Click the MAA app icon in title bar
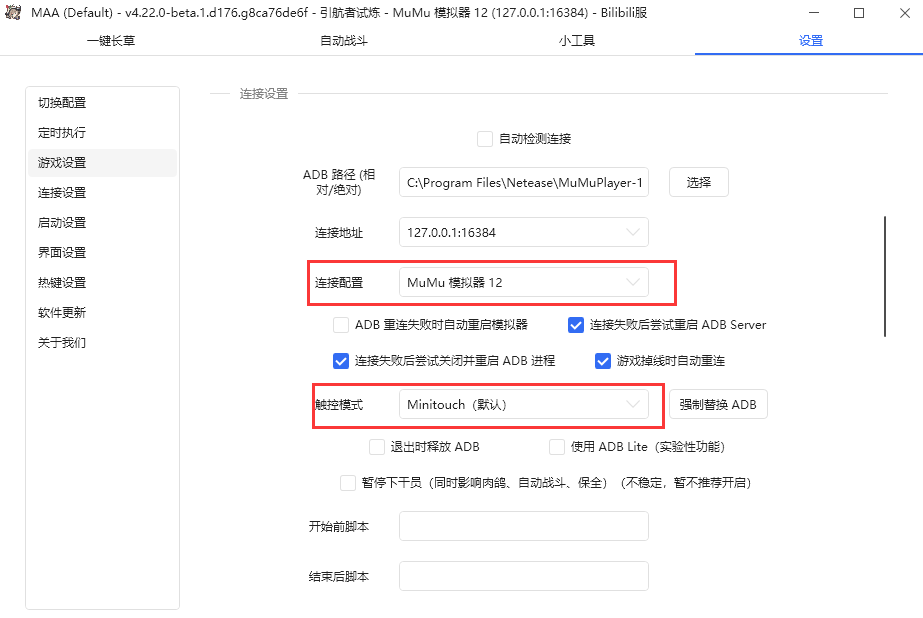This screenshot has width=923, height=618. (x=14, y=13)
